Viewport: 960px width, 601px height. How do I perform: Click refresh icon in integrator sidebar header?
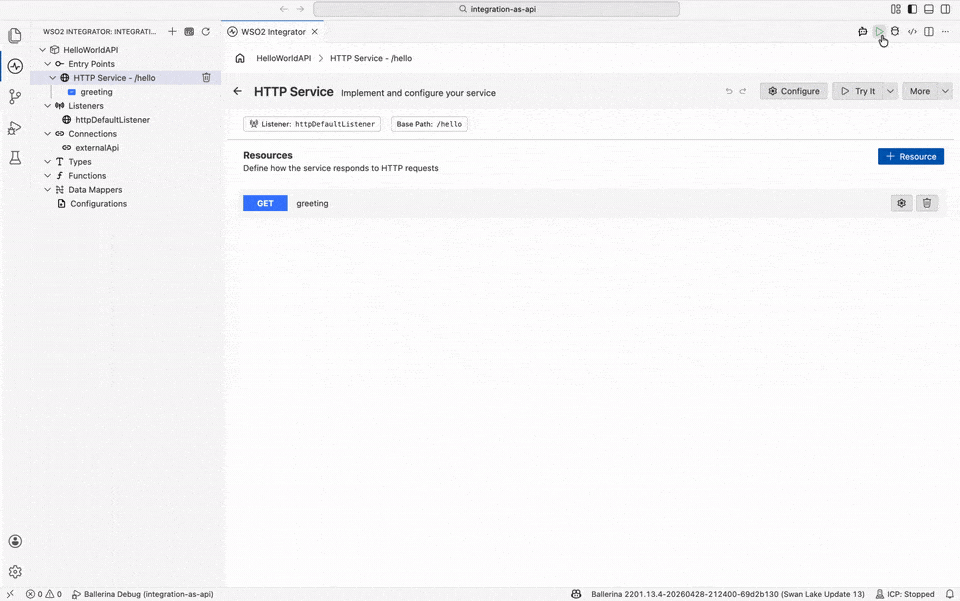tap(206, 31)
